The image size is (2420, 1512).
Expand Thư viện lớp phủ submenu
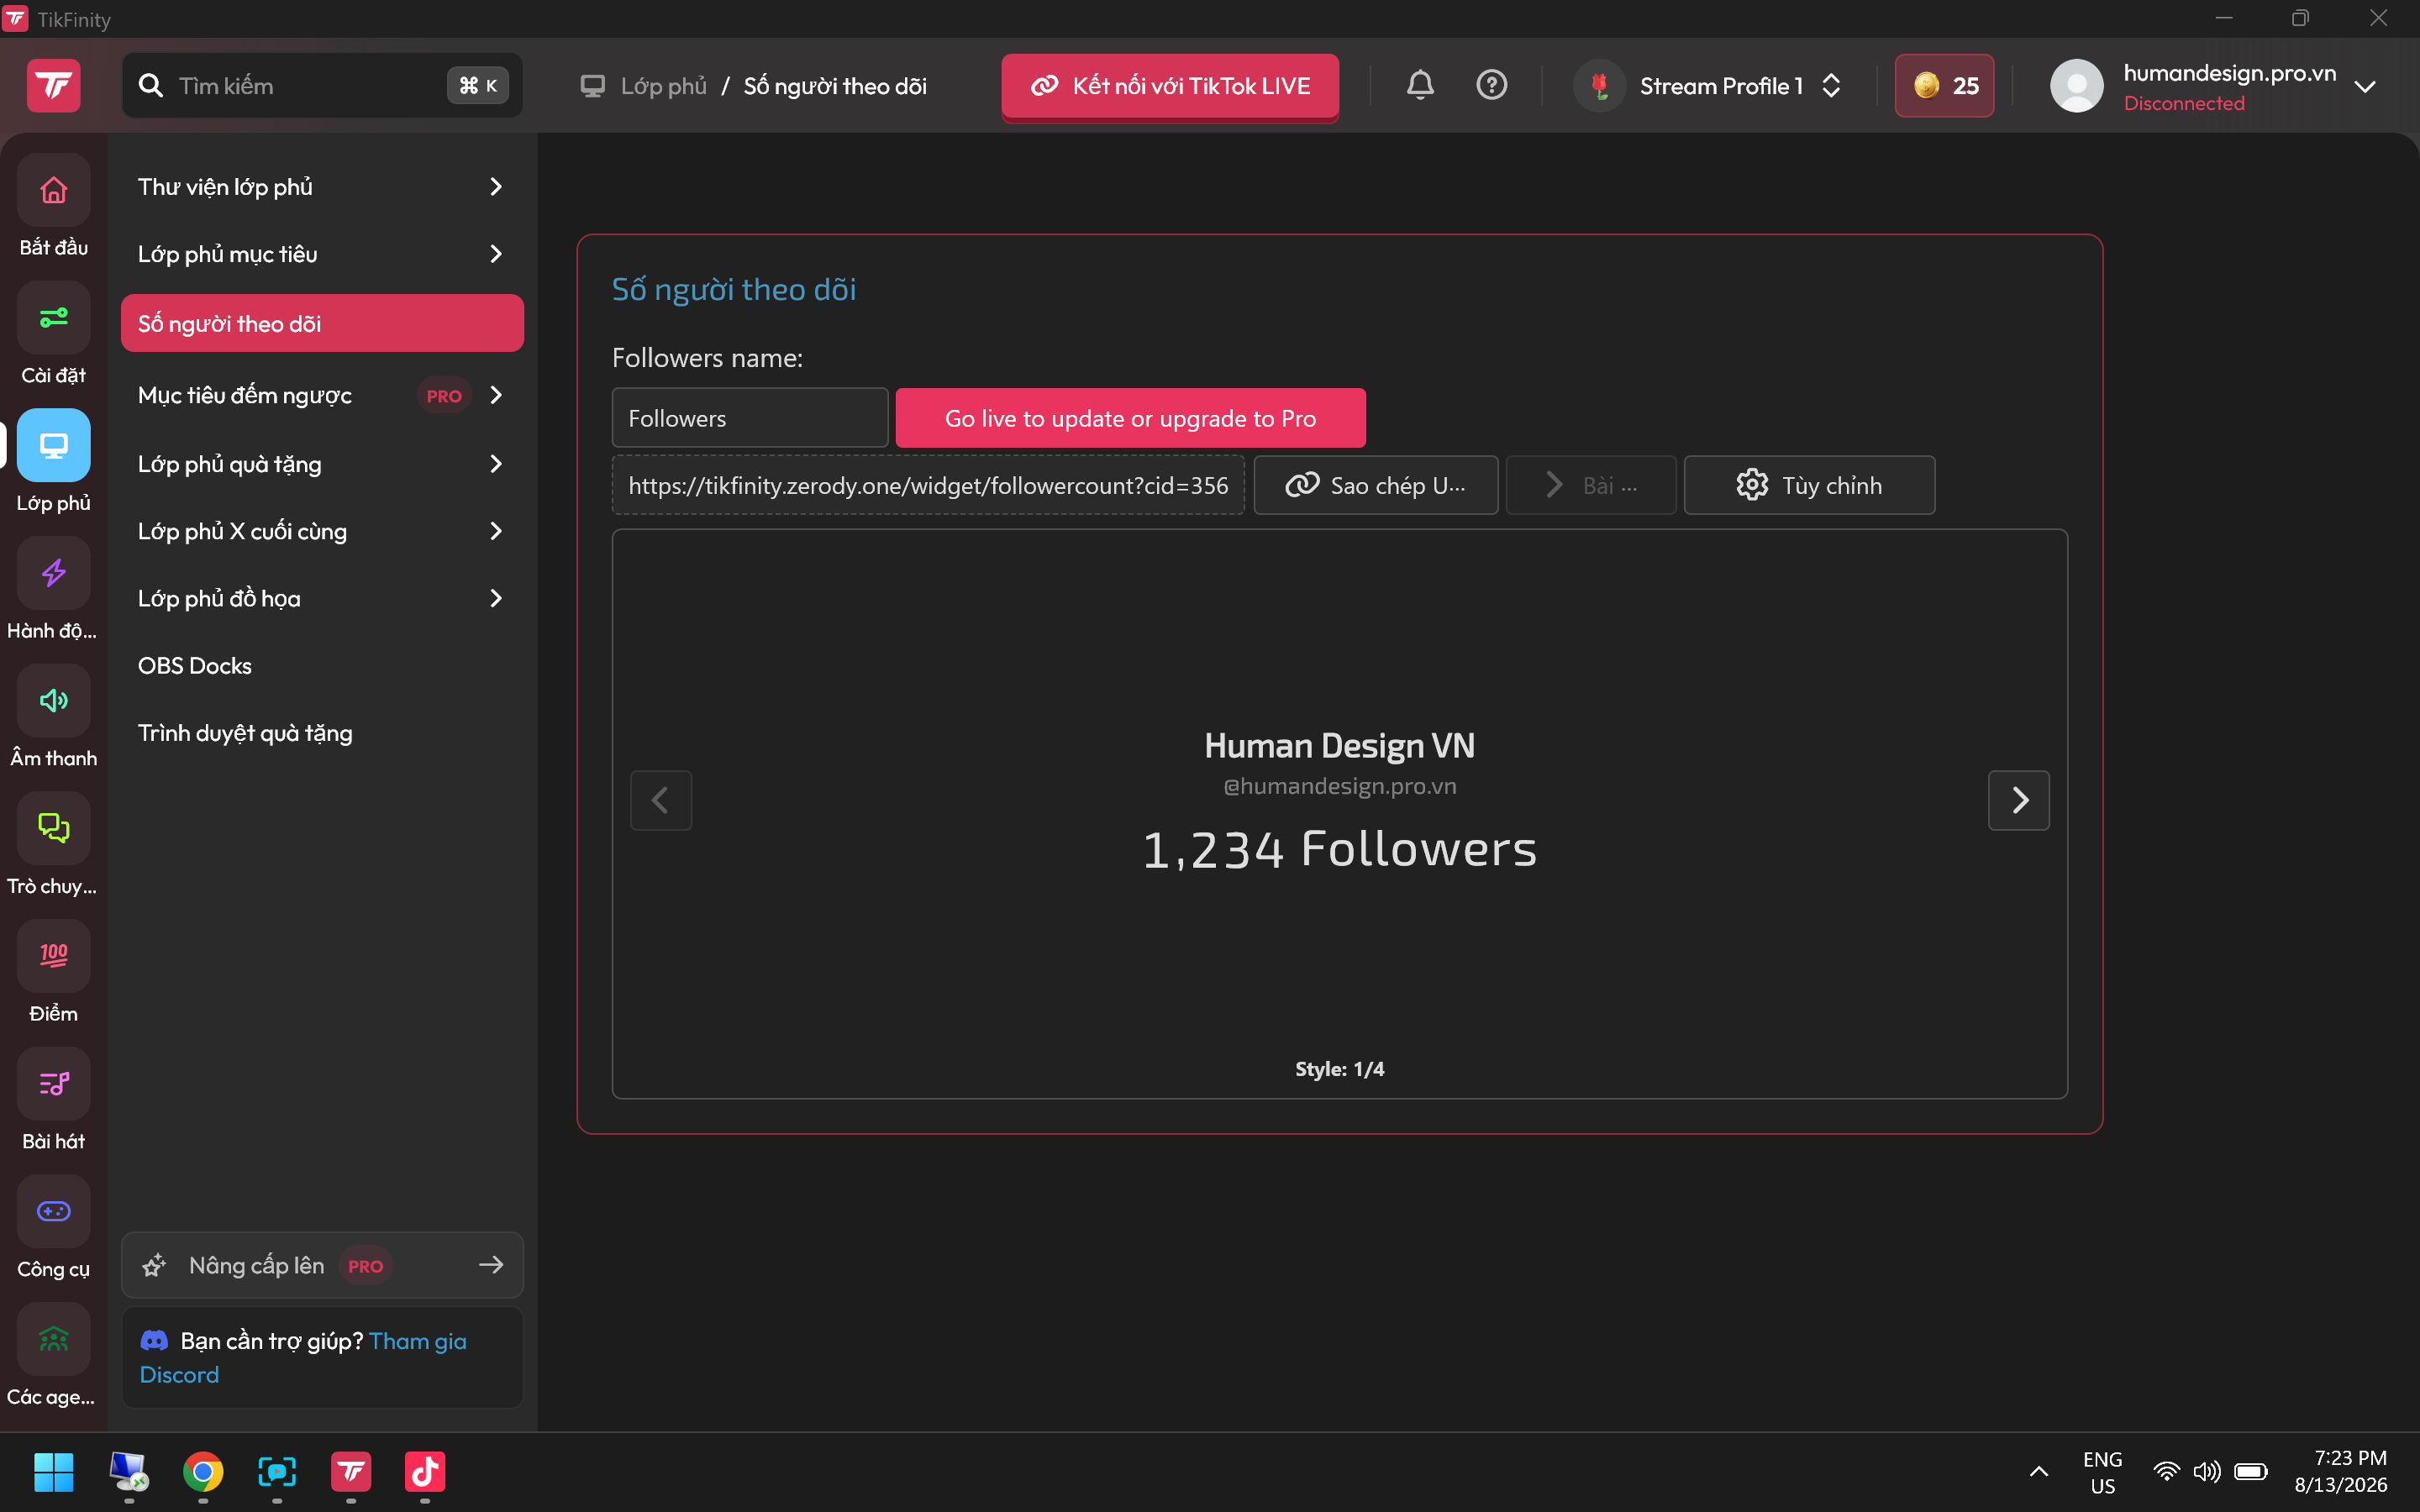496,187
